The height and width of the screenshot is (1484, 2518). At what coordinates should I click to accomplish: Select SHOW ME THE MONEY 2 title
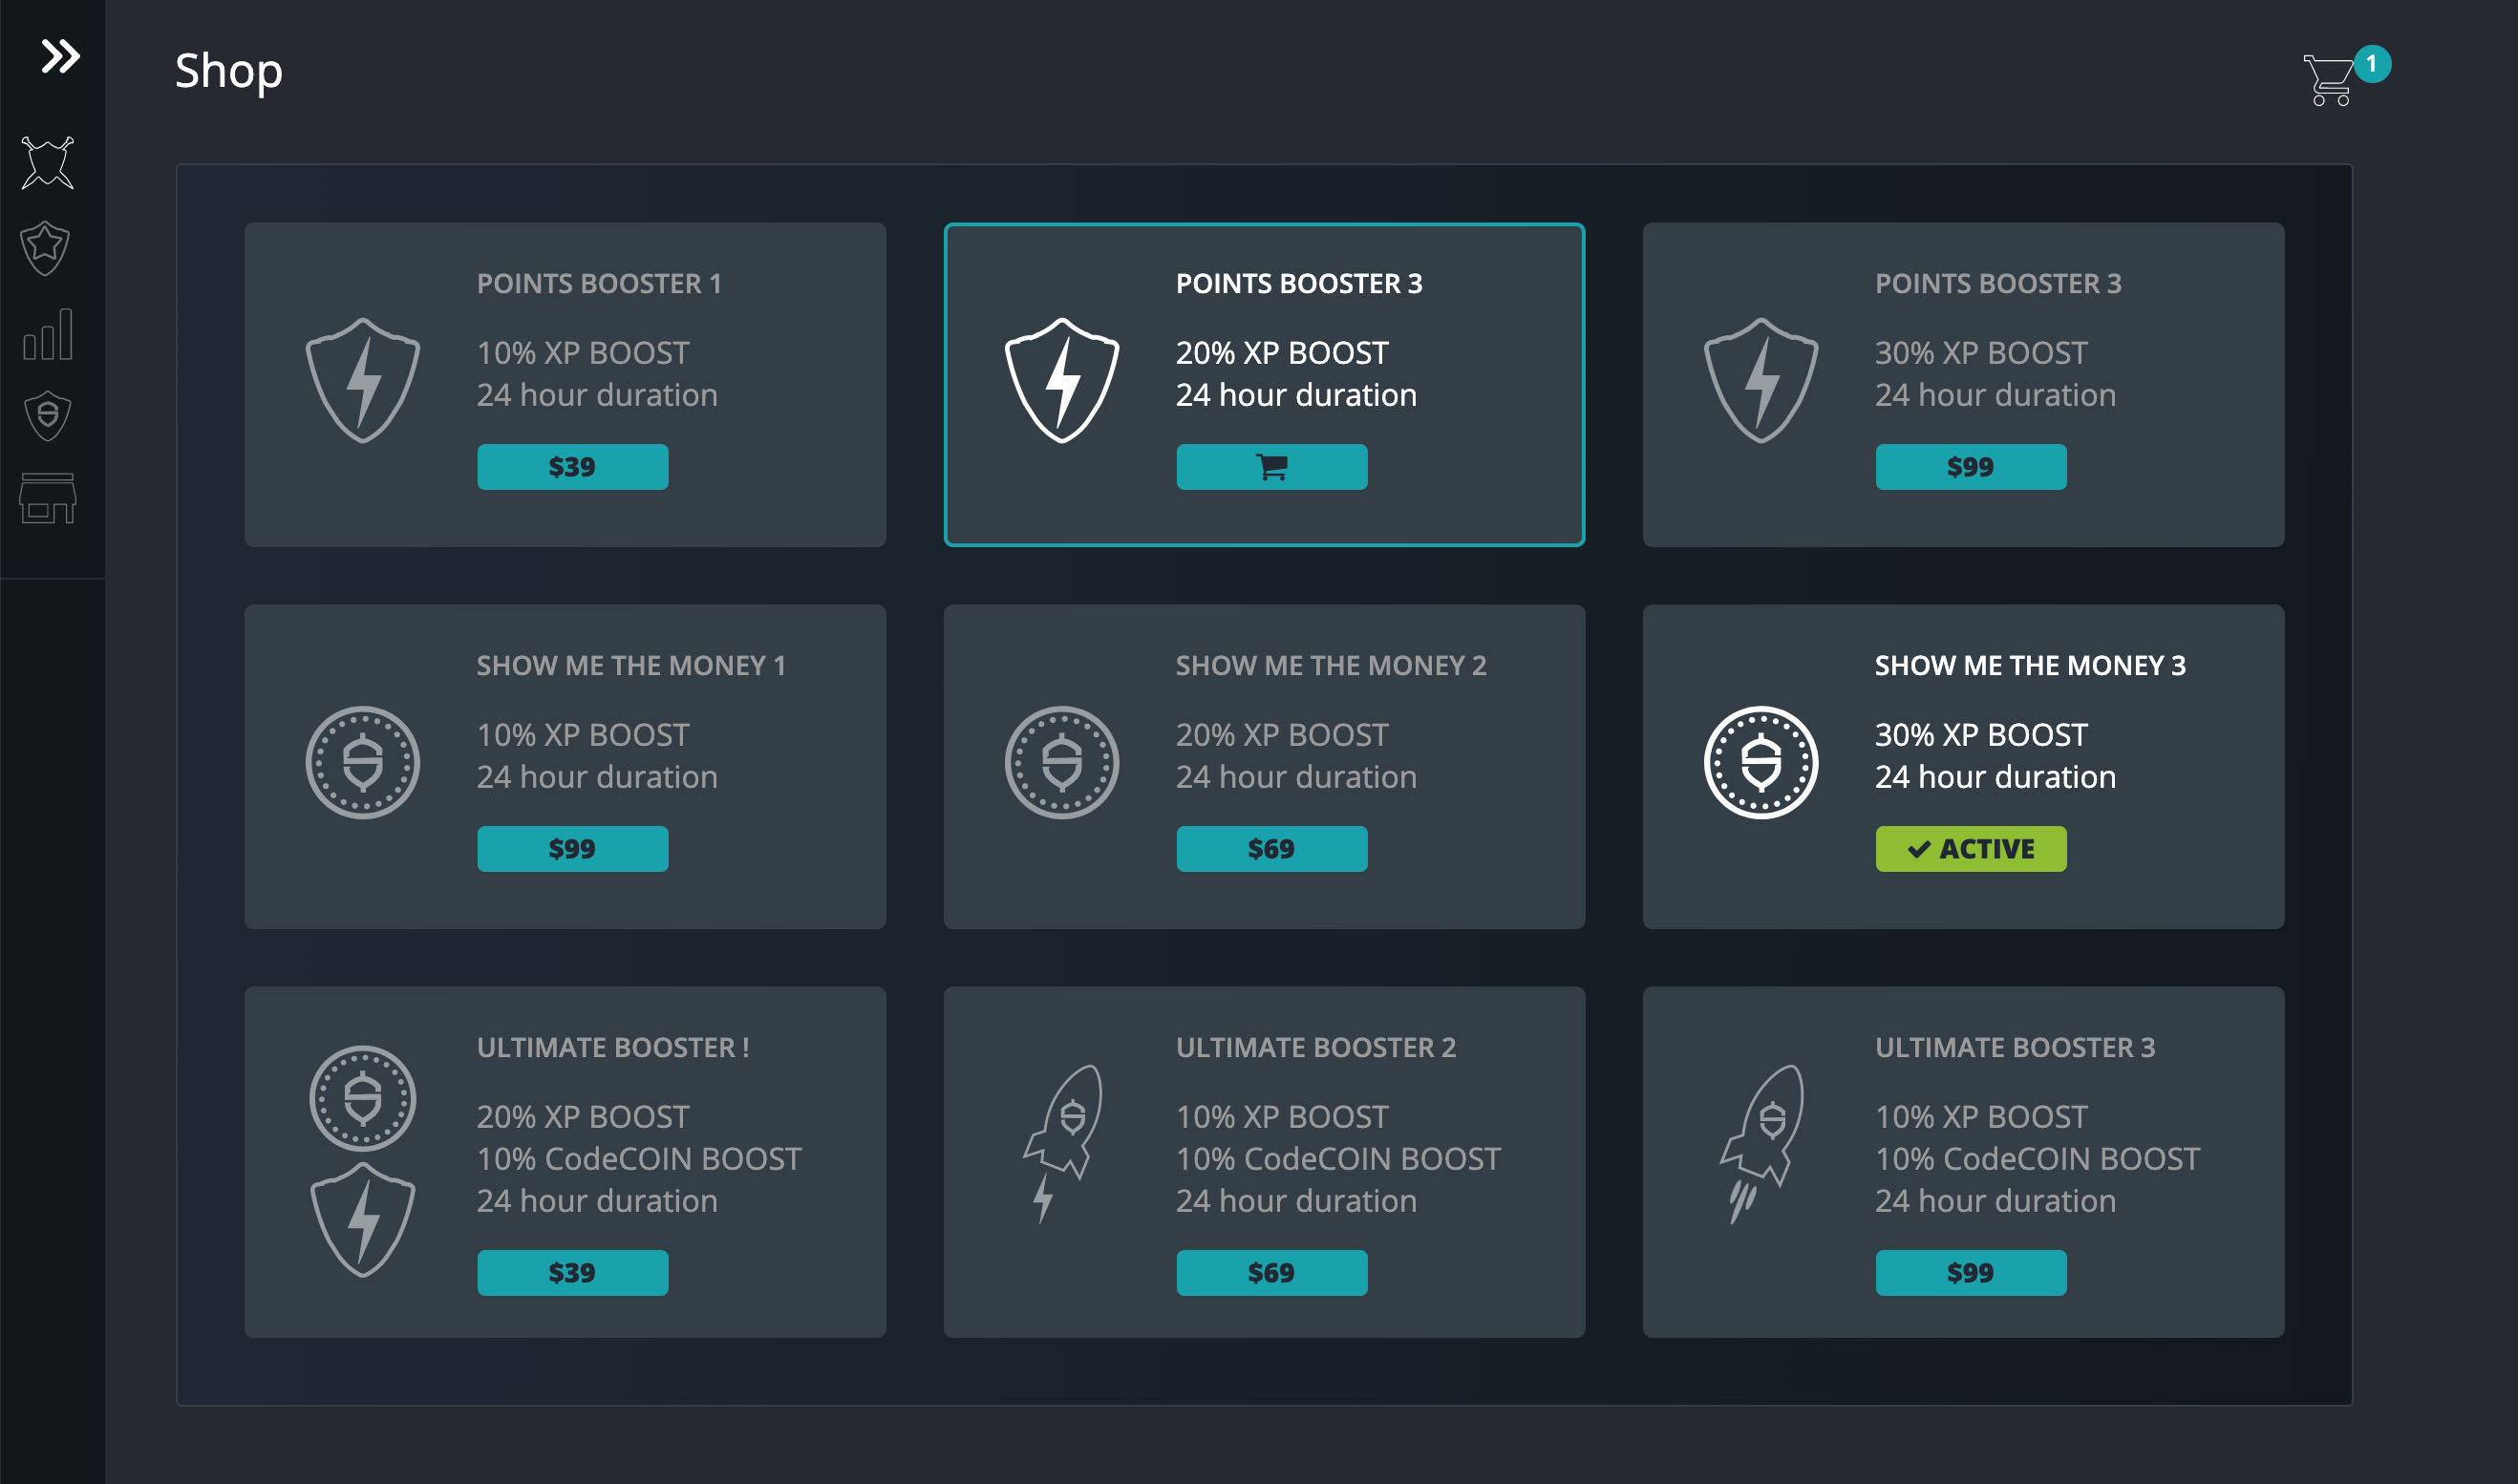pos(1331,666)
